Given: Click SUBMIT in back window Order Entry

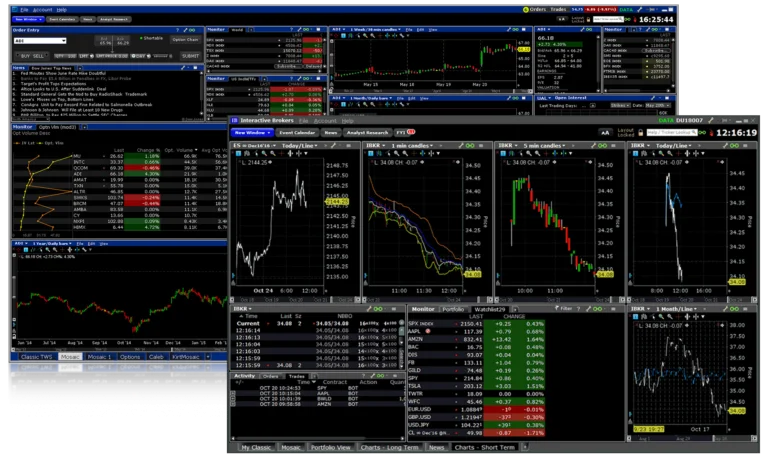Looking at the screenshot, I should [x=190, y=56].
